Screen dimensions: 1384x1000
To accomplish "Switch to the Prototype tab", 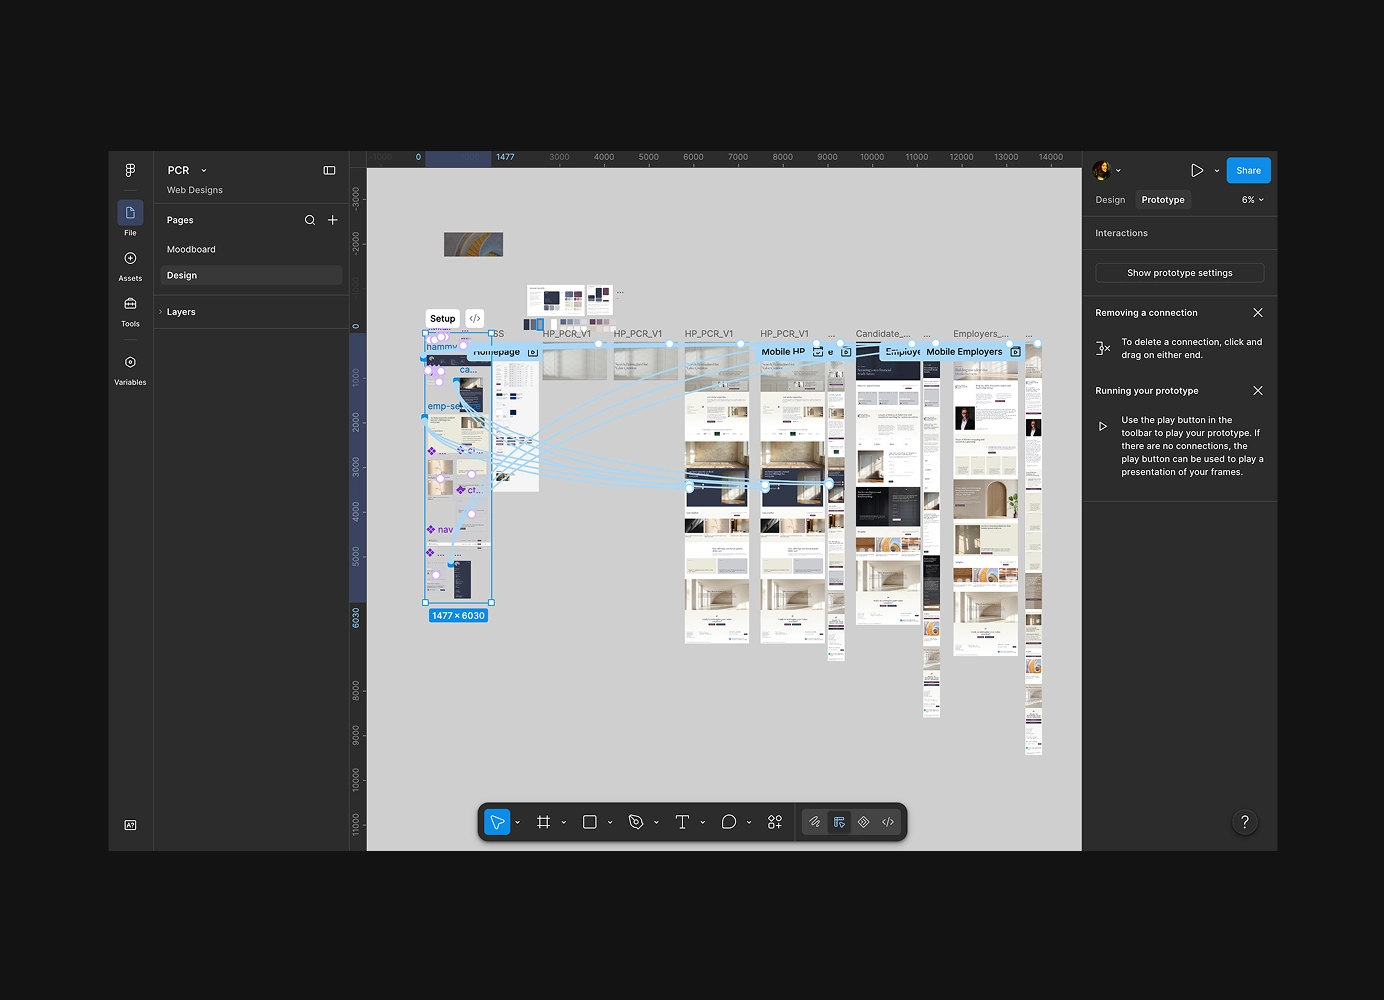I will point(1163,200).
